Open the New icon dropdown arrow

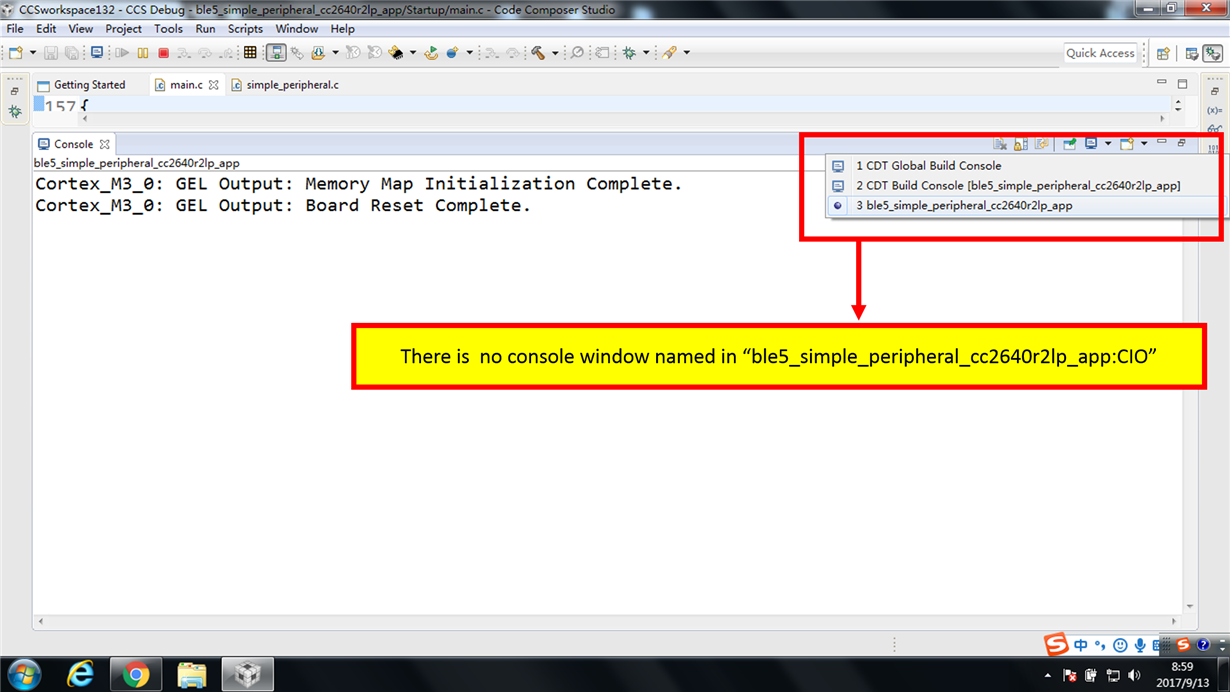pos(33,53)
